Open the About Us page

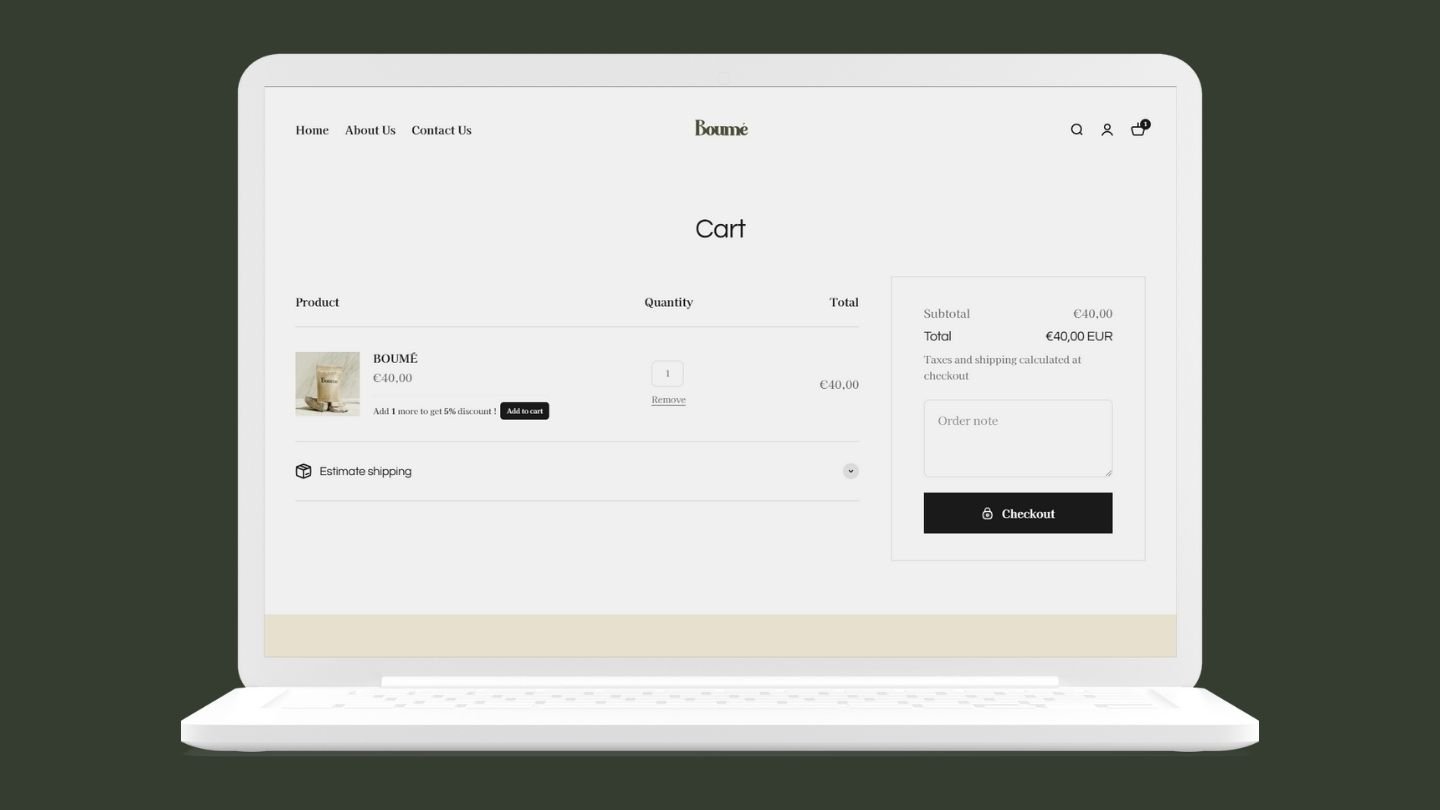[x=370, y=130]
